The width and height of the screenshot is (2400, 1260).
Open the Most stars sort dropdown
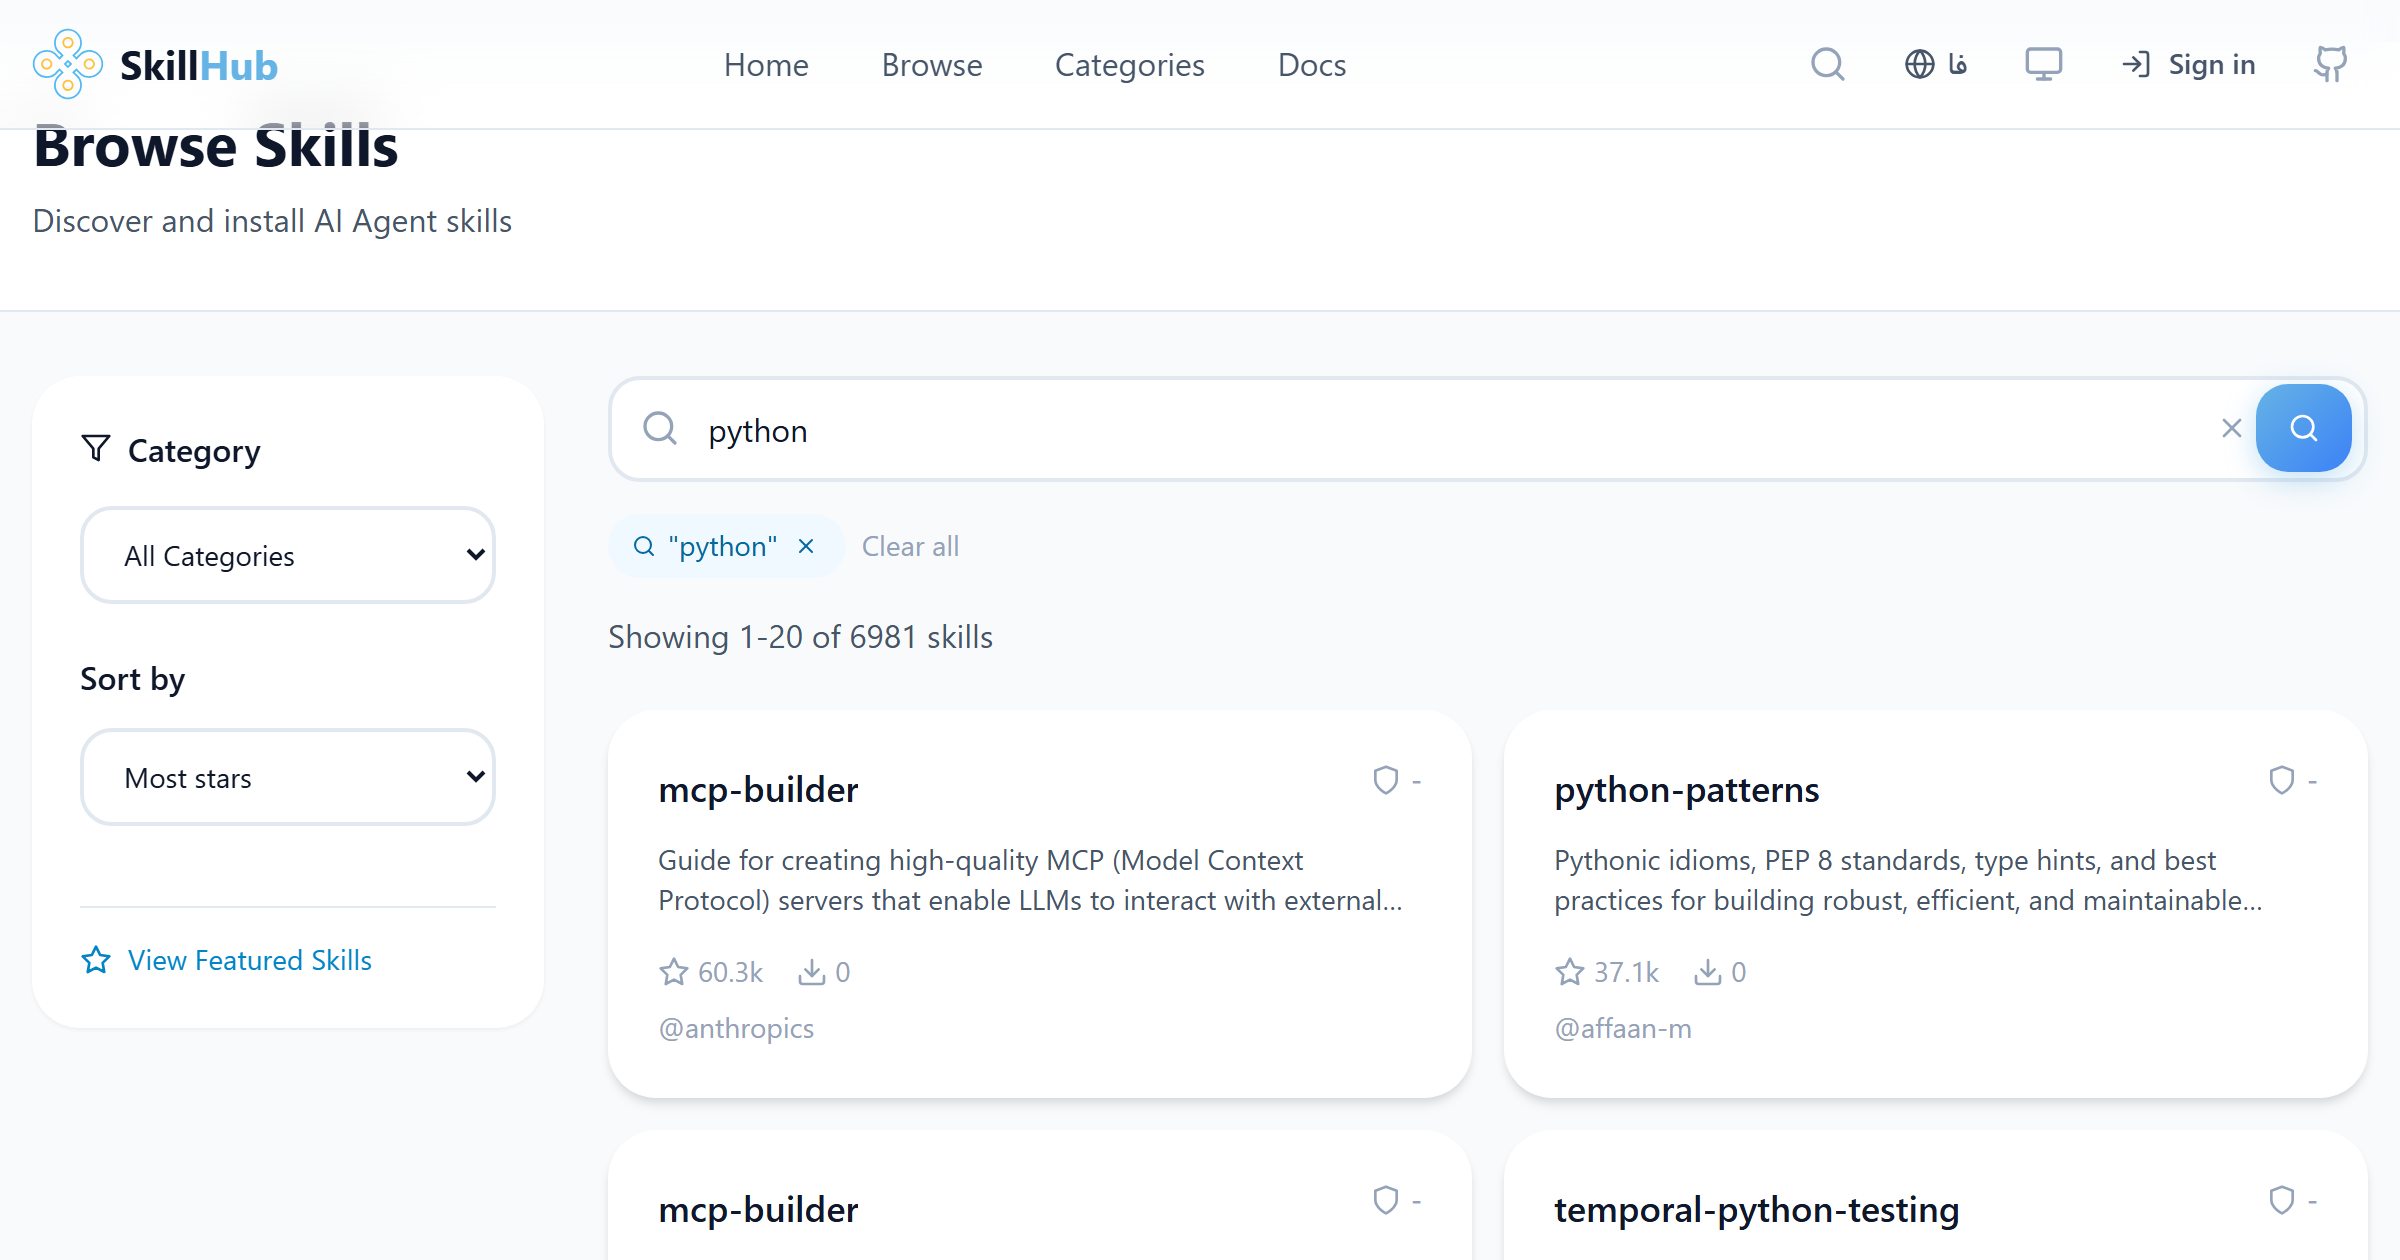287,777
